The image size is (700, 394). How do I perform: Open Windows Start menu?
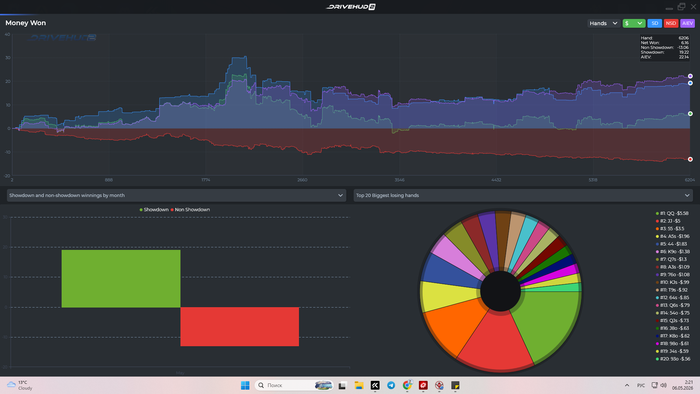tap(245, 386)
